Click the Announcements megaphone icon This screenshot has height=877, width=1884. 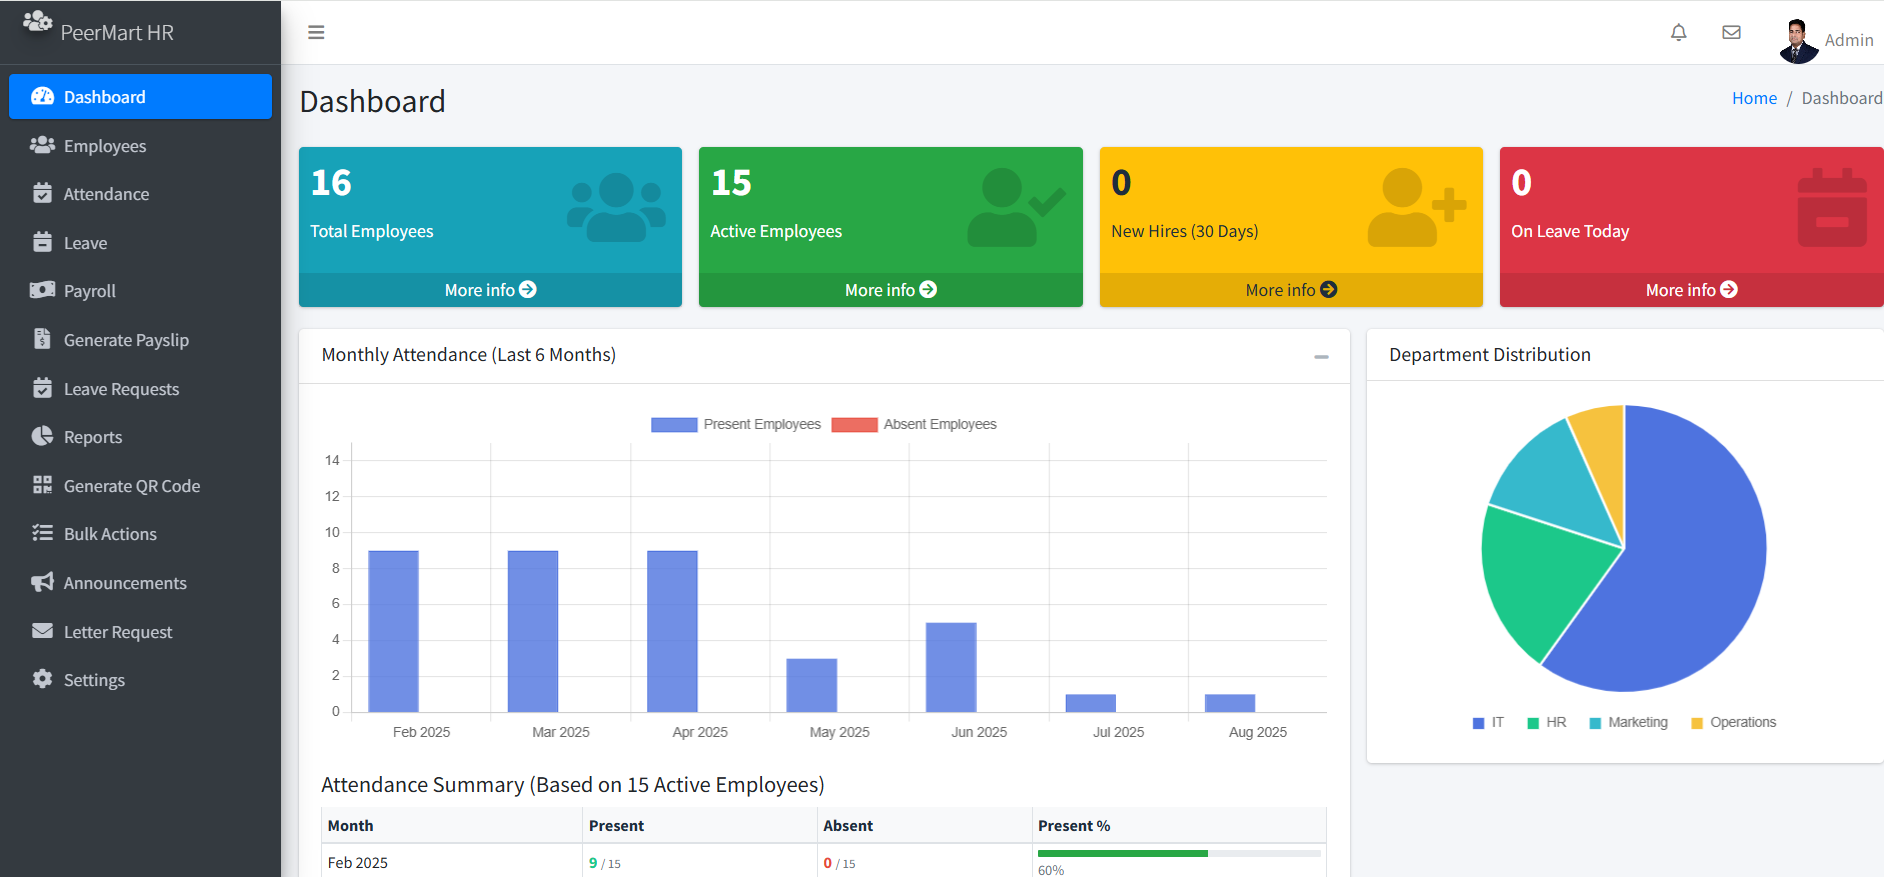[x=42, y=582]
